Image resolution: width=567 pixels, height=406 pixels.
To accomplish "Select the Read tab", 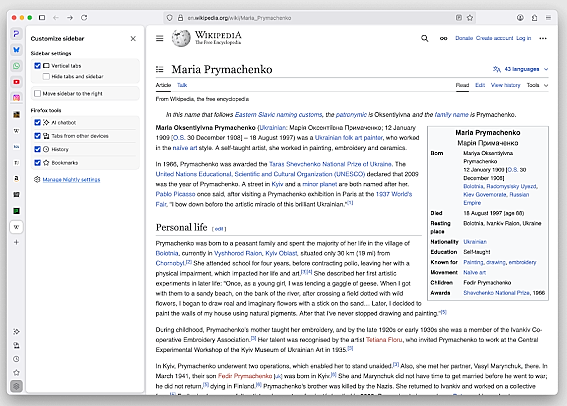I will 462,85.
